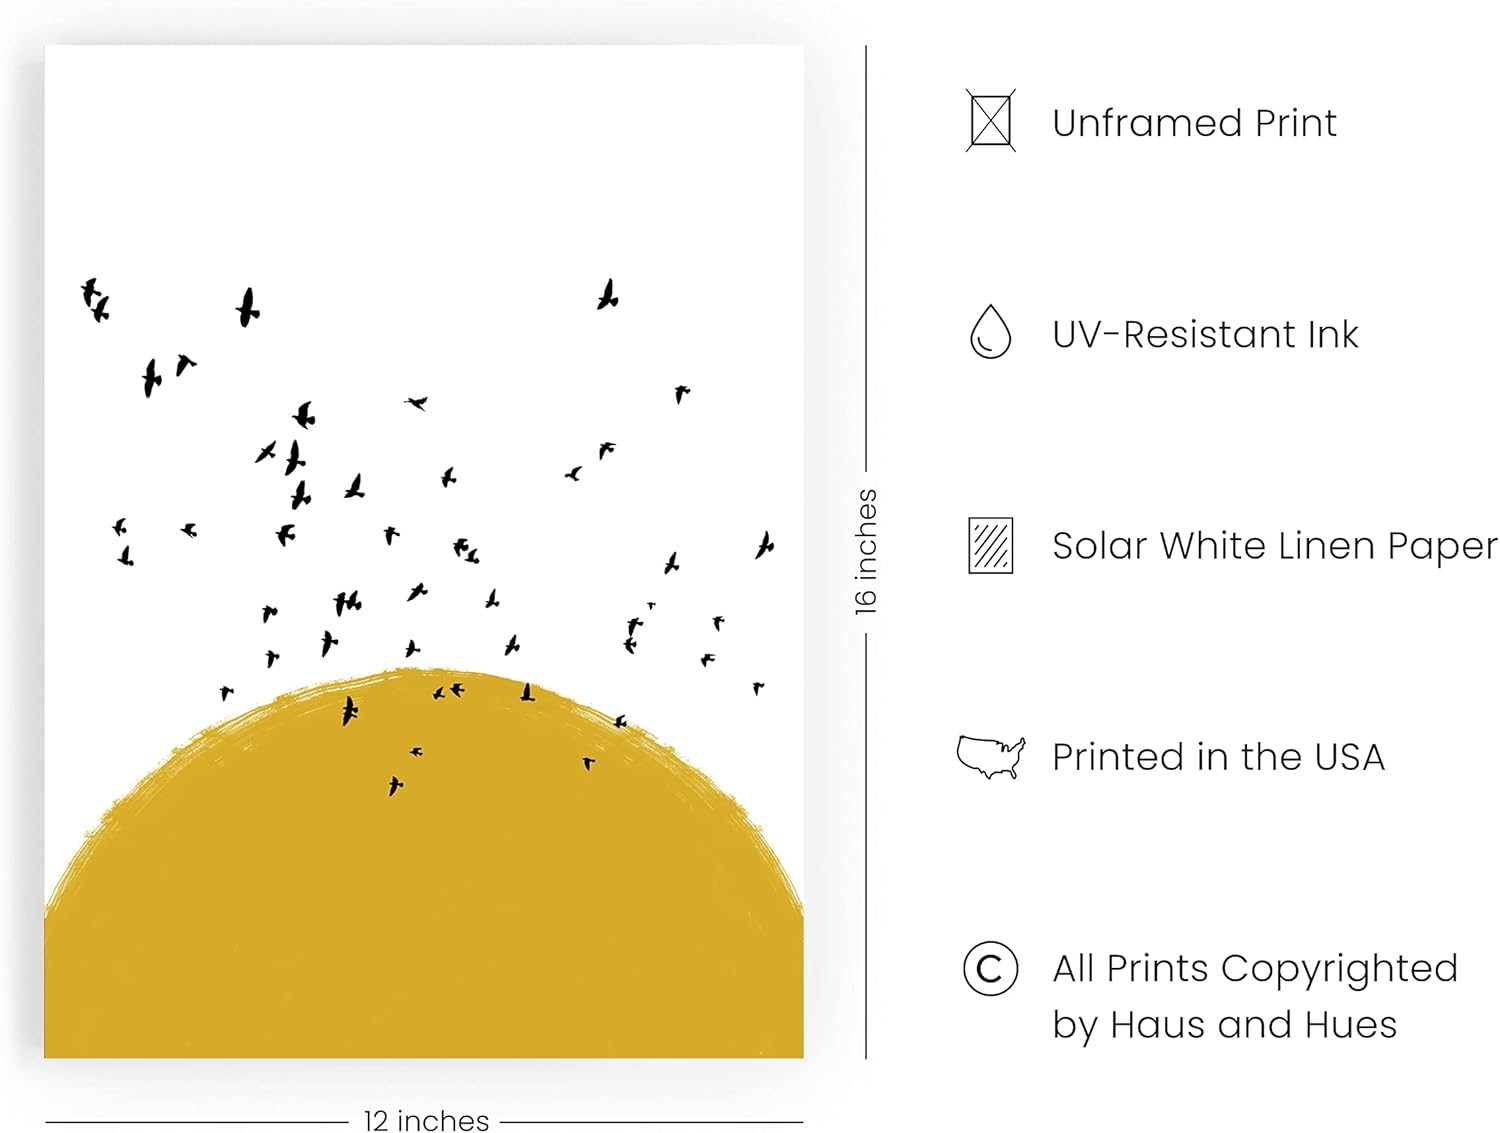Click the large bird near top center-left

[x=247, y=307]
